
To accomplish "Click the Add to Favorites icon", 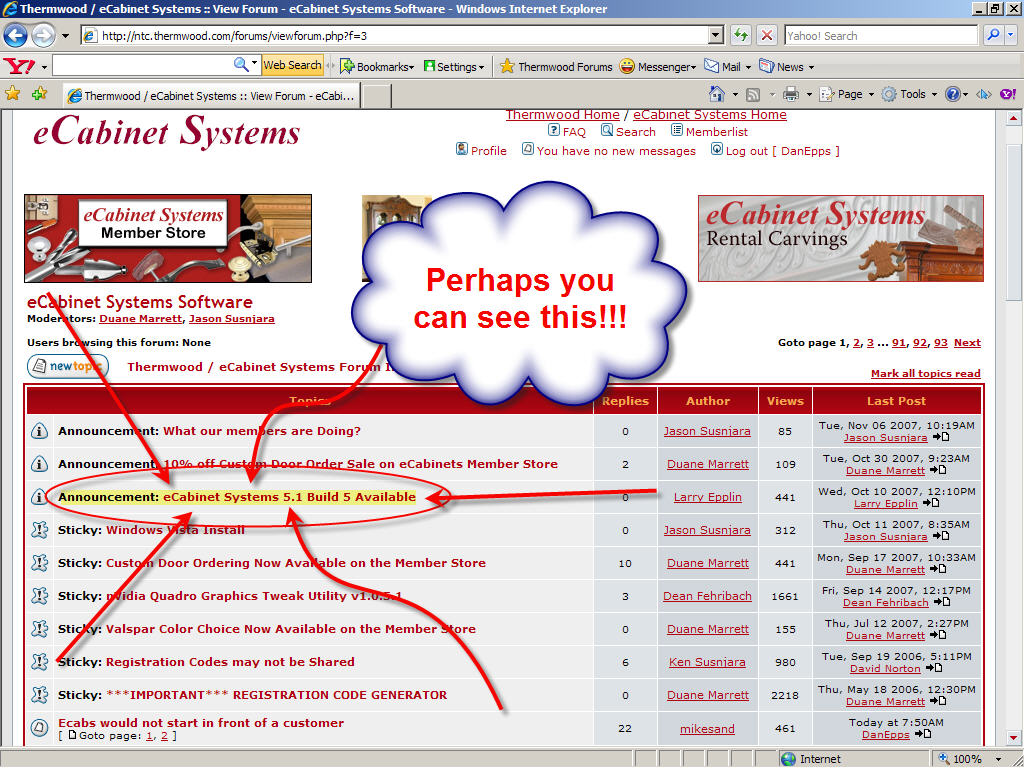I will [39, 93].
